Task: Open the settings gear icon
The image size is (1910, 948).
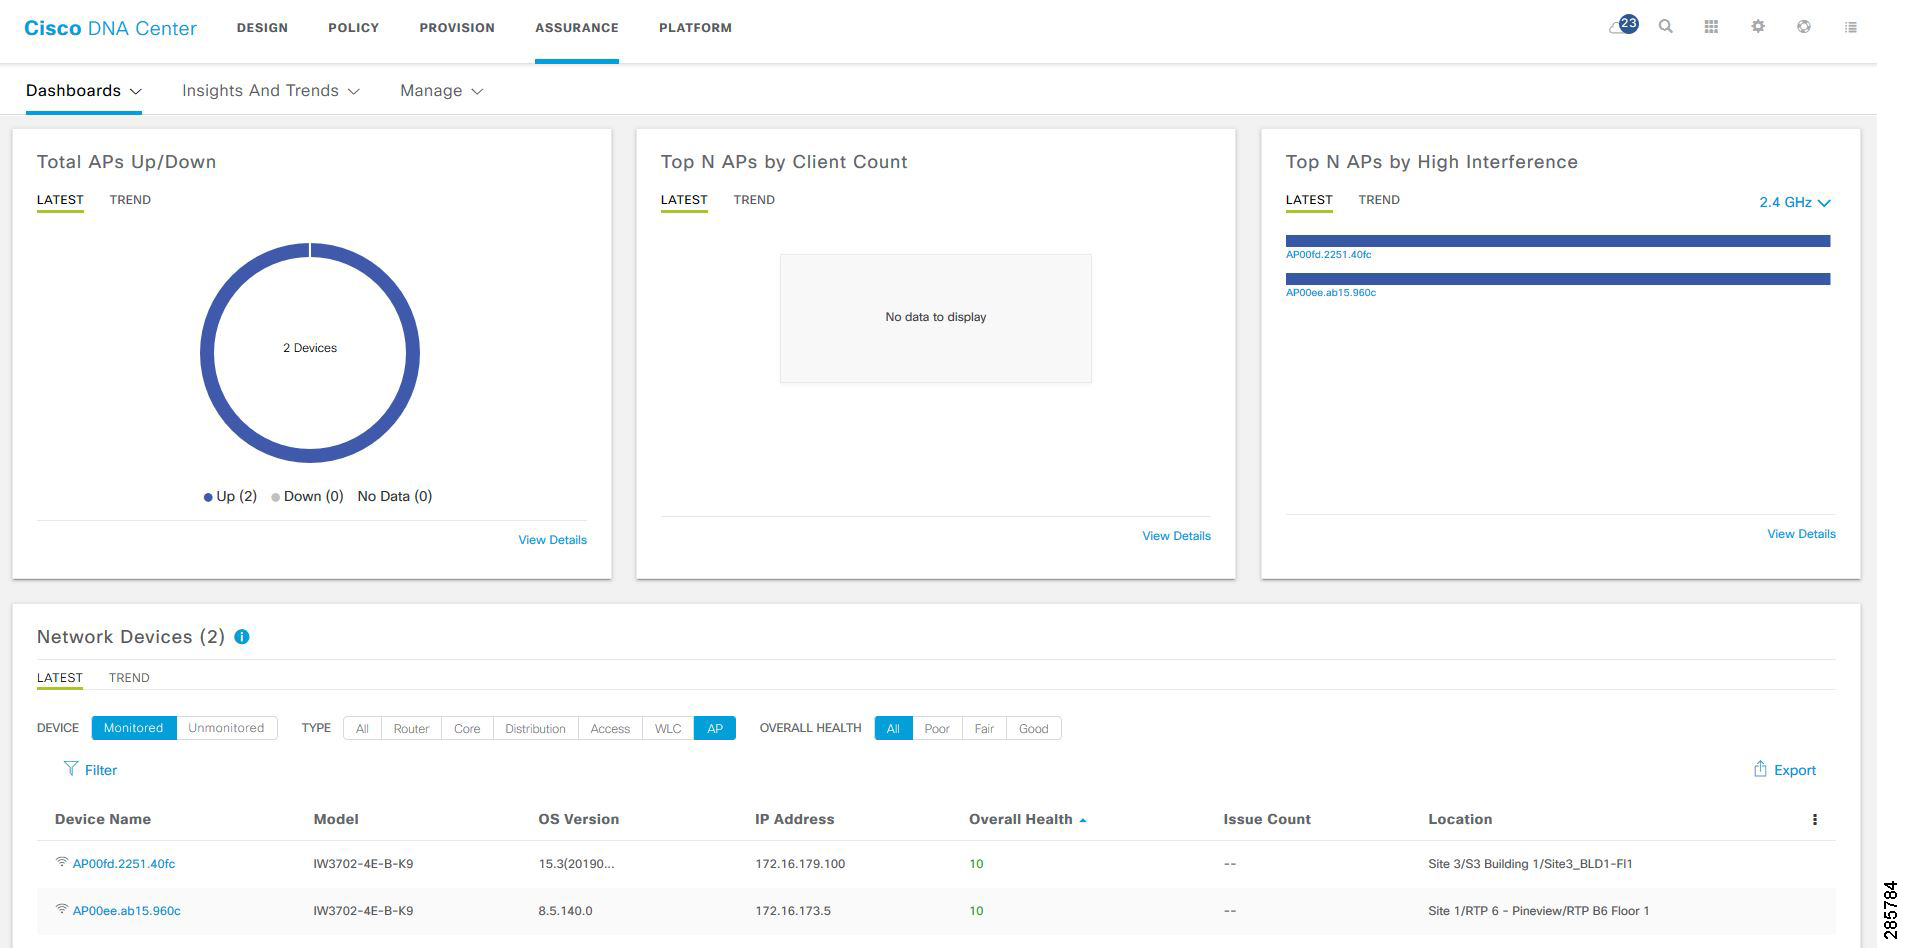Action: click(1758, 27)
